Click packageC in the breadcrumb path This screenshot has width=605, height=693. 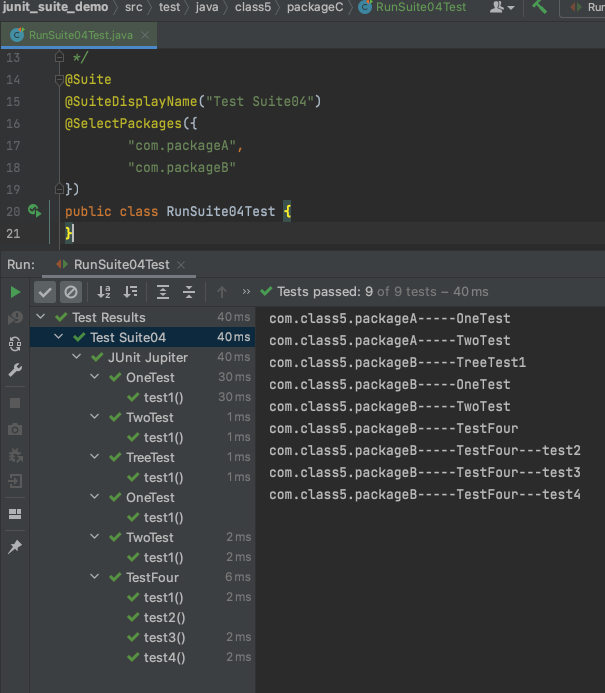point(315,7)
